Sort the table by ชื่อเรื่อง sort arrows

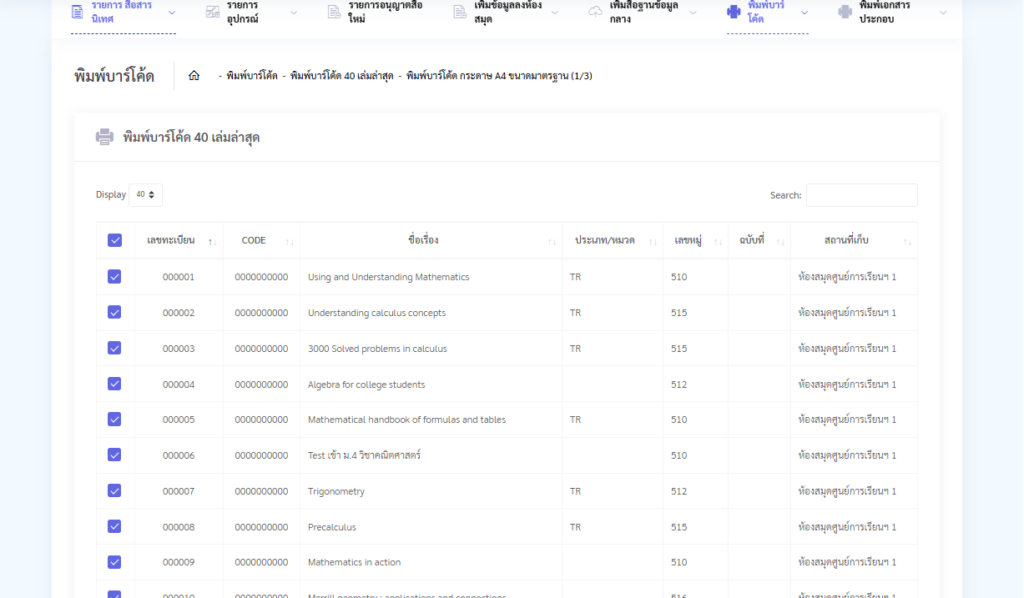(x=552, y=241)
